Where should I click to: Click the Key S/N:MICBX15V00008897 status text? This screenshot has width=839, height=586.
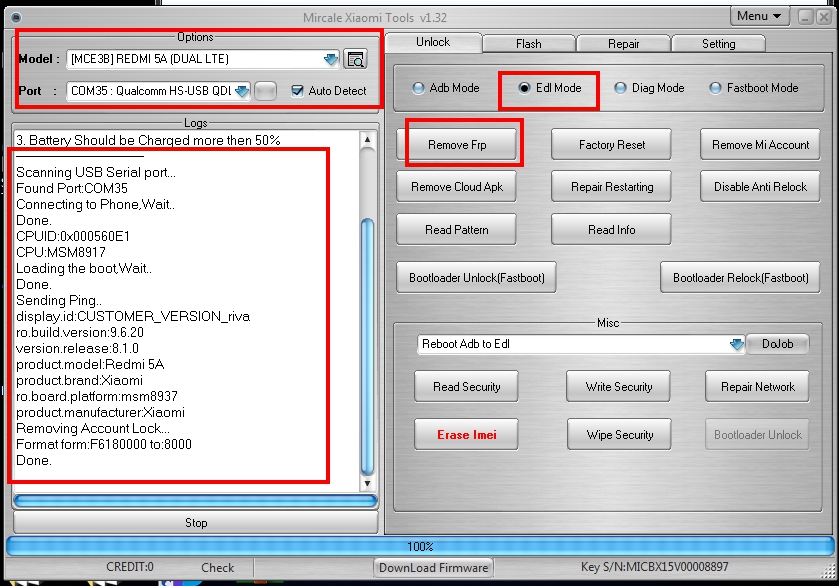(654, 567)
